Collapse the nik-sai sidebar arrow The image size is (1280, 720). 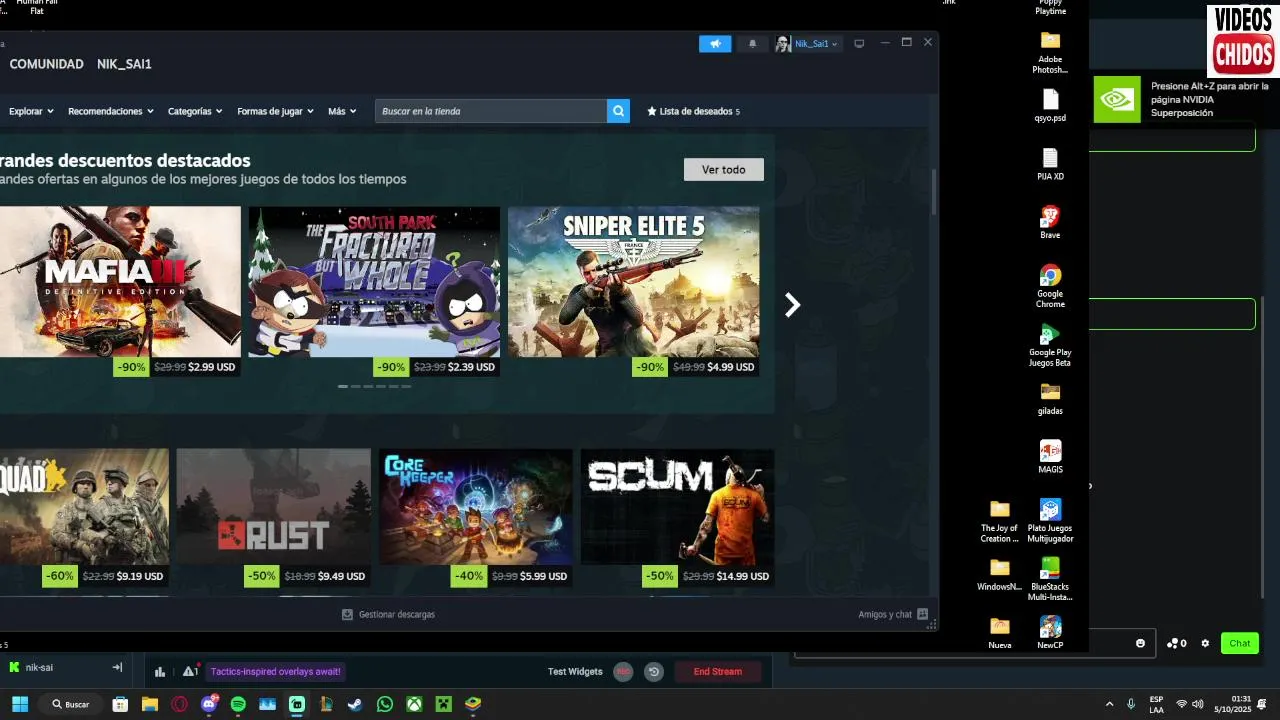tap(117, 667)
